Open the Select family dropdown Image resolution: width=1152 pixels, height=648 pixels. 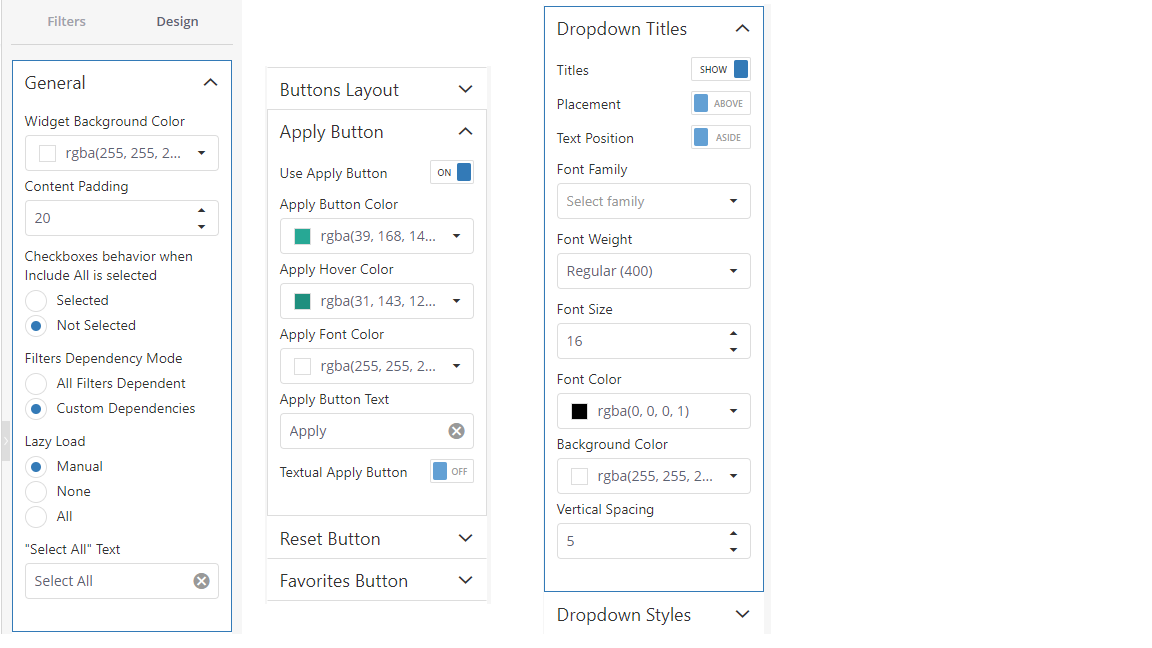653,201
